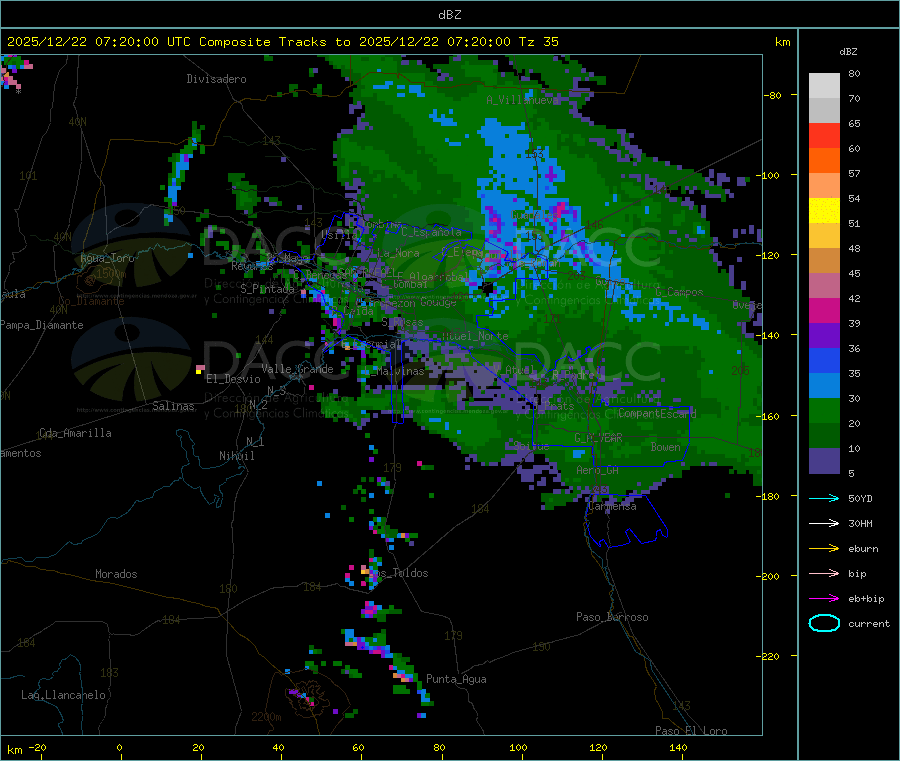Click the 'El_Desvio' map label
This screenshot has width=900, height=761.
(x=233, y=379)
